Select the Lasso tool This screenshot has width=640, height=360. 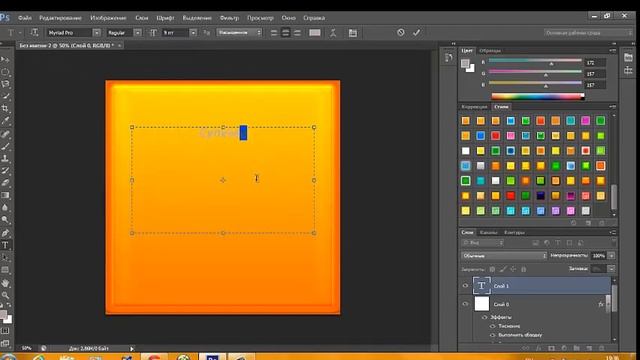[x=5, y=84]
